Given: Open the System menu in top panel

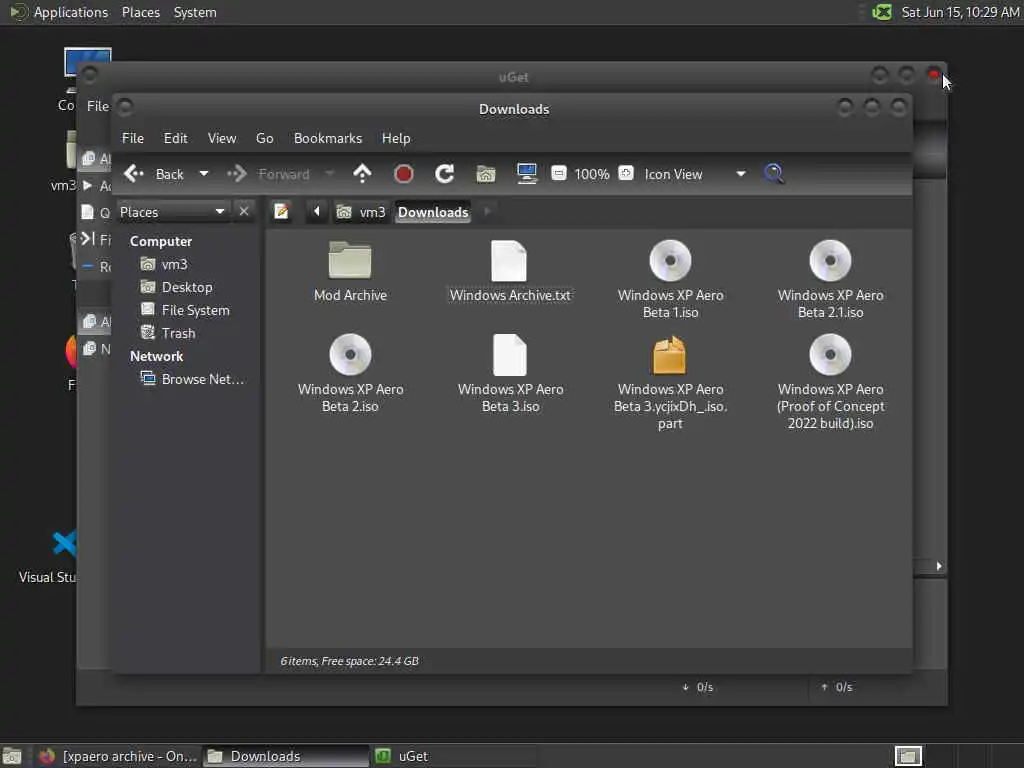Looking at the screenshot, I should pyautogui.click(x=195, y=12).
